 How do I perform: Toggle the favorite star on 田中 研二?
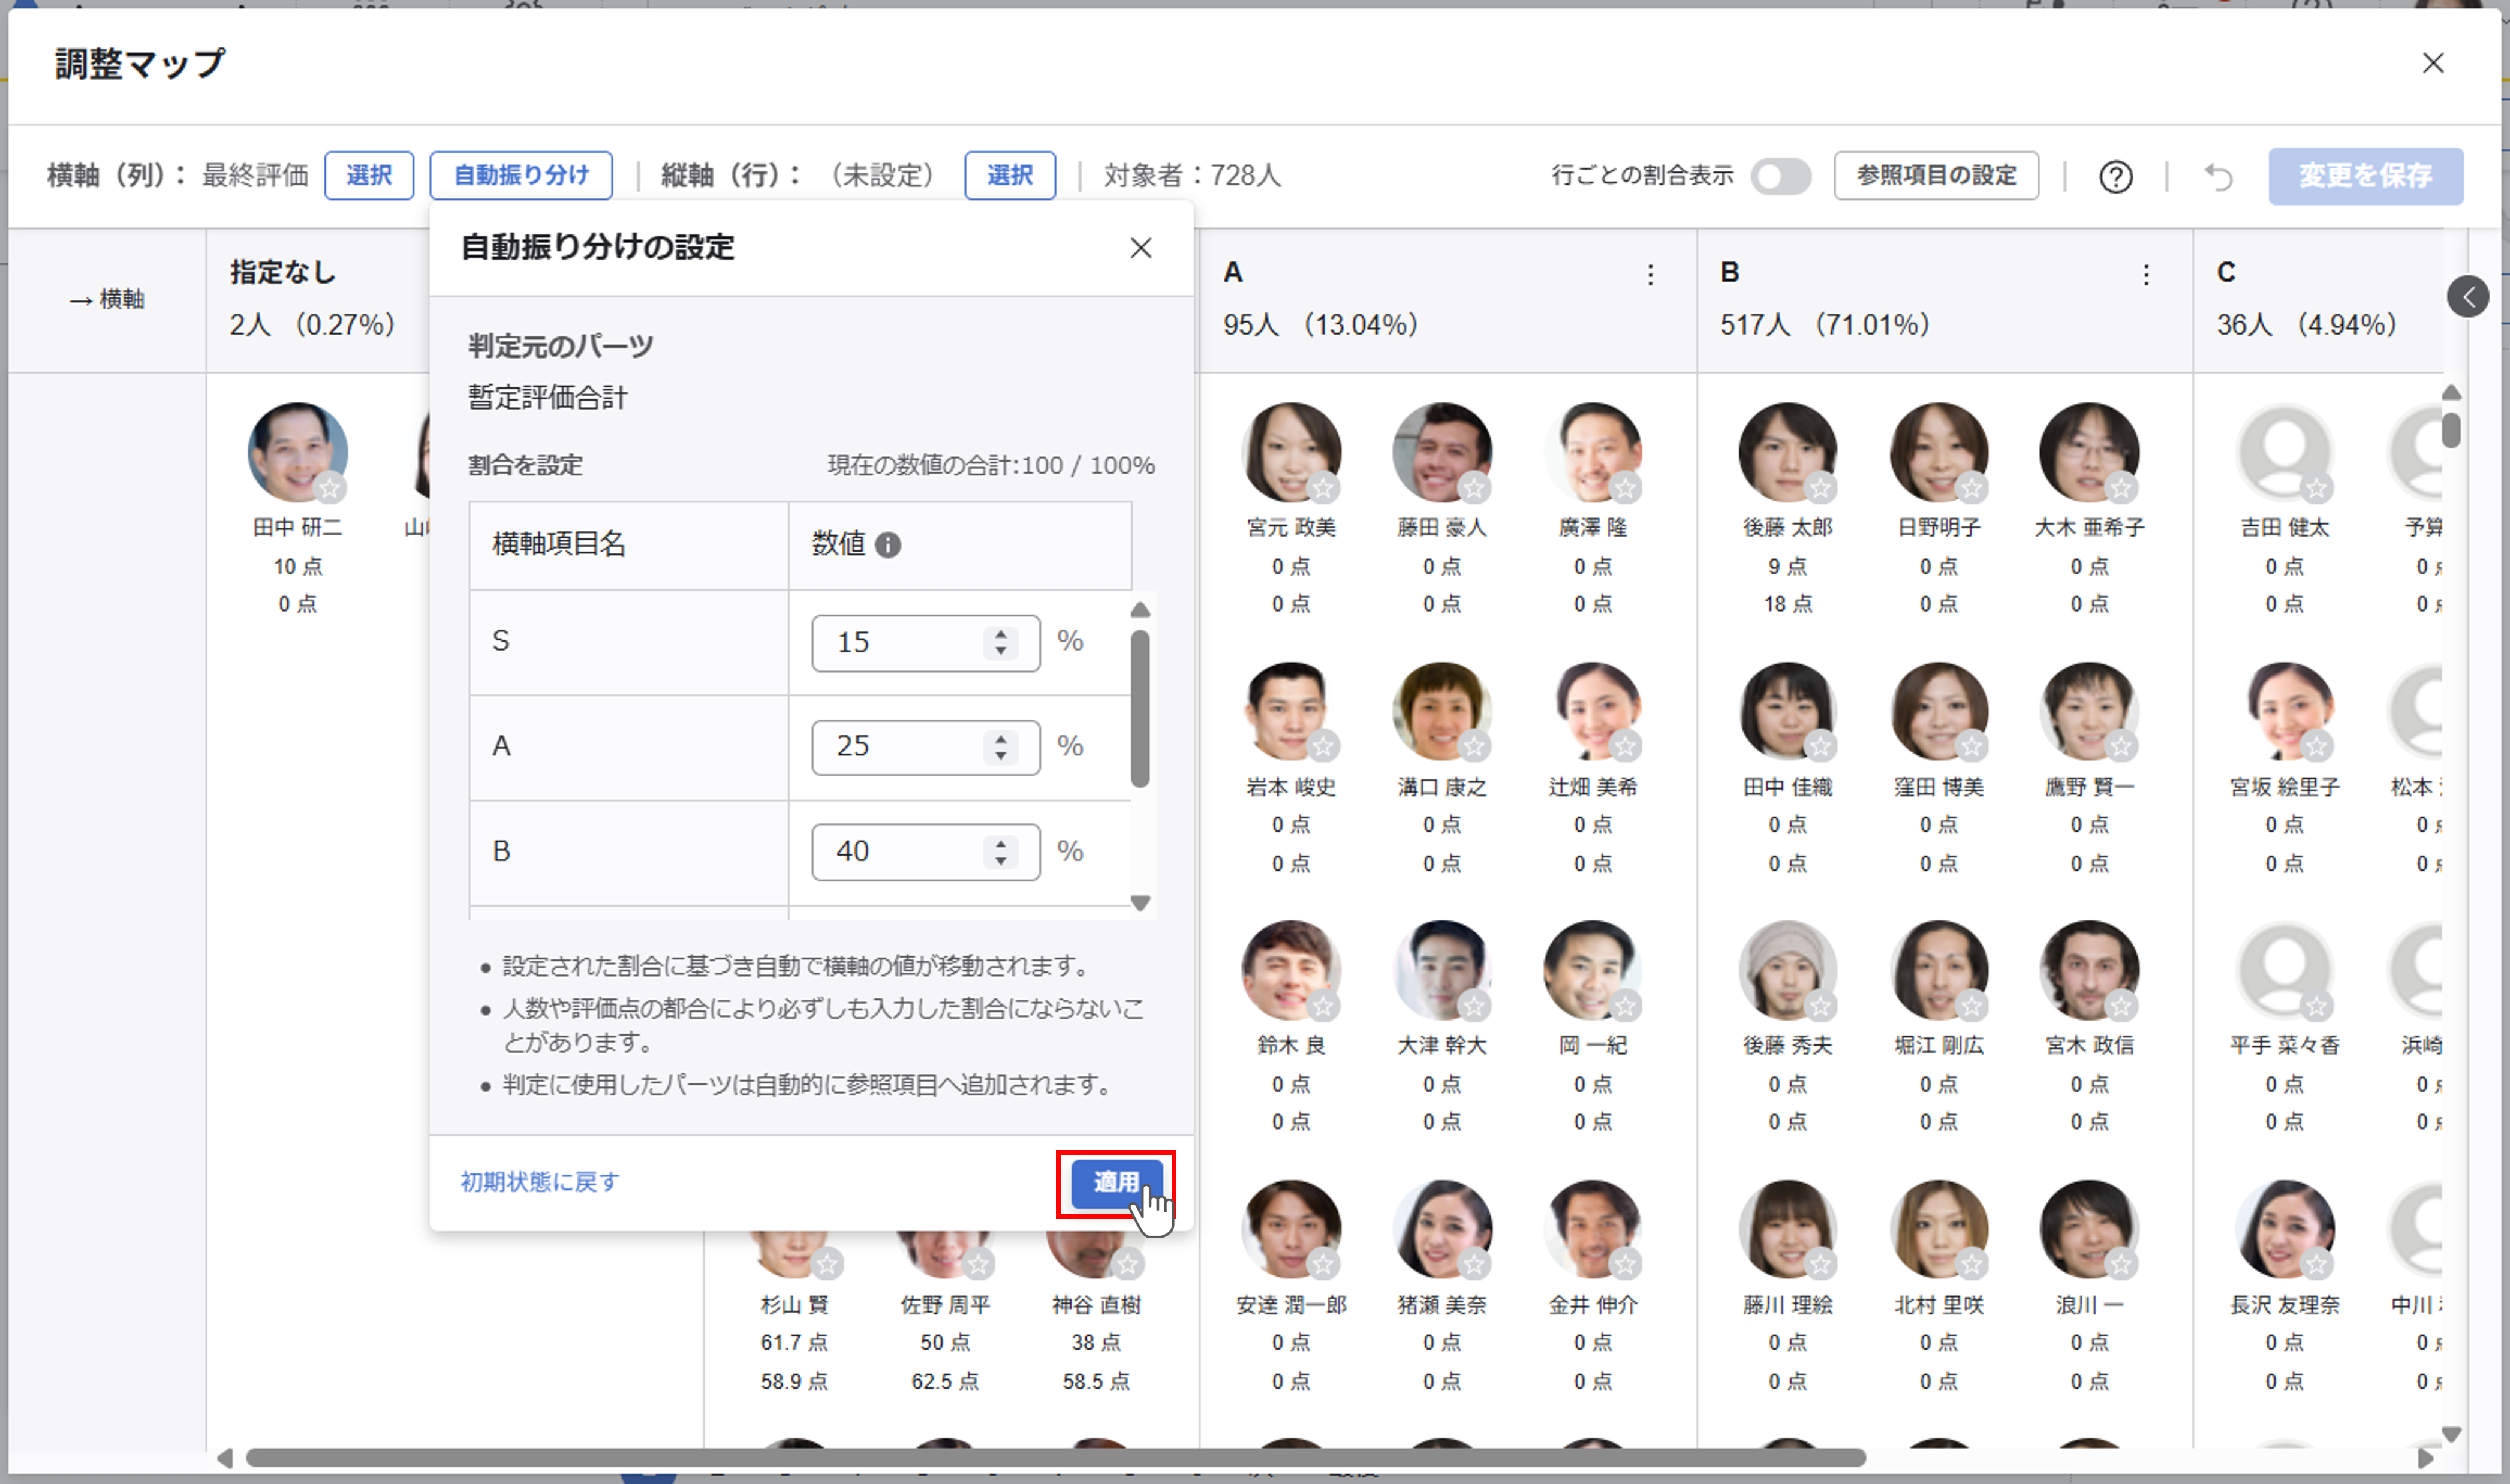point(330,489)
